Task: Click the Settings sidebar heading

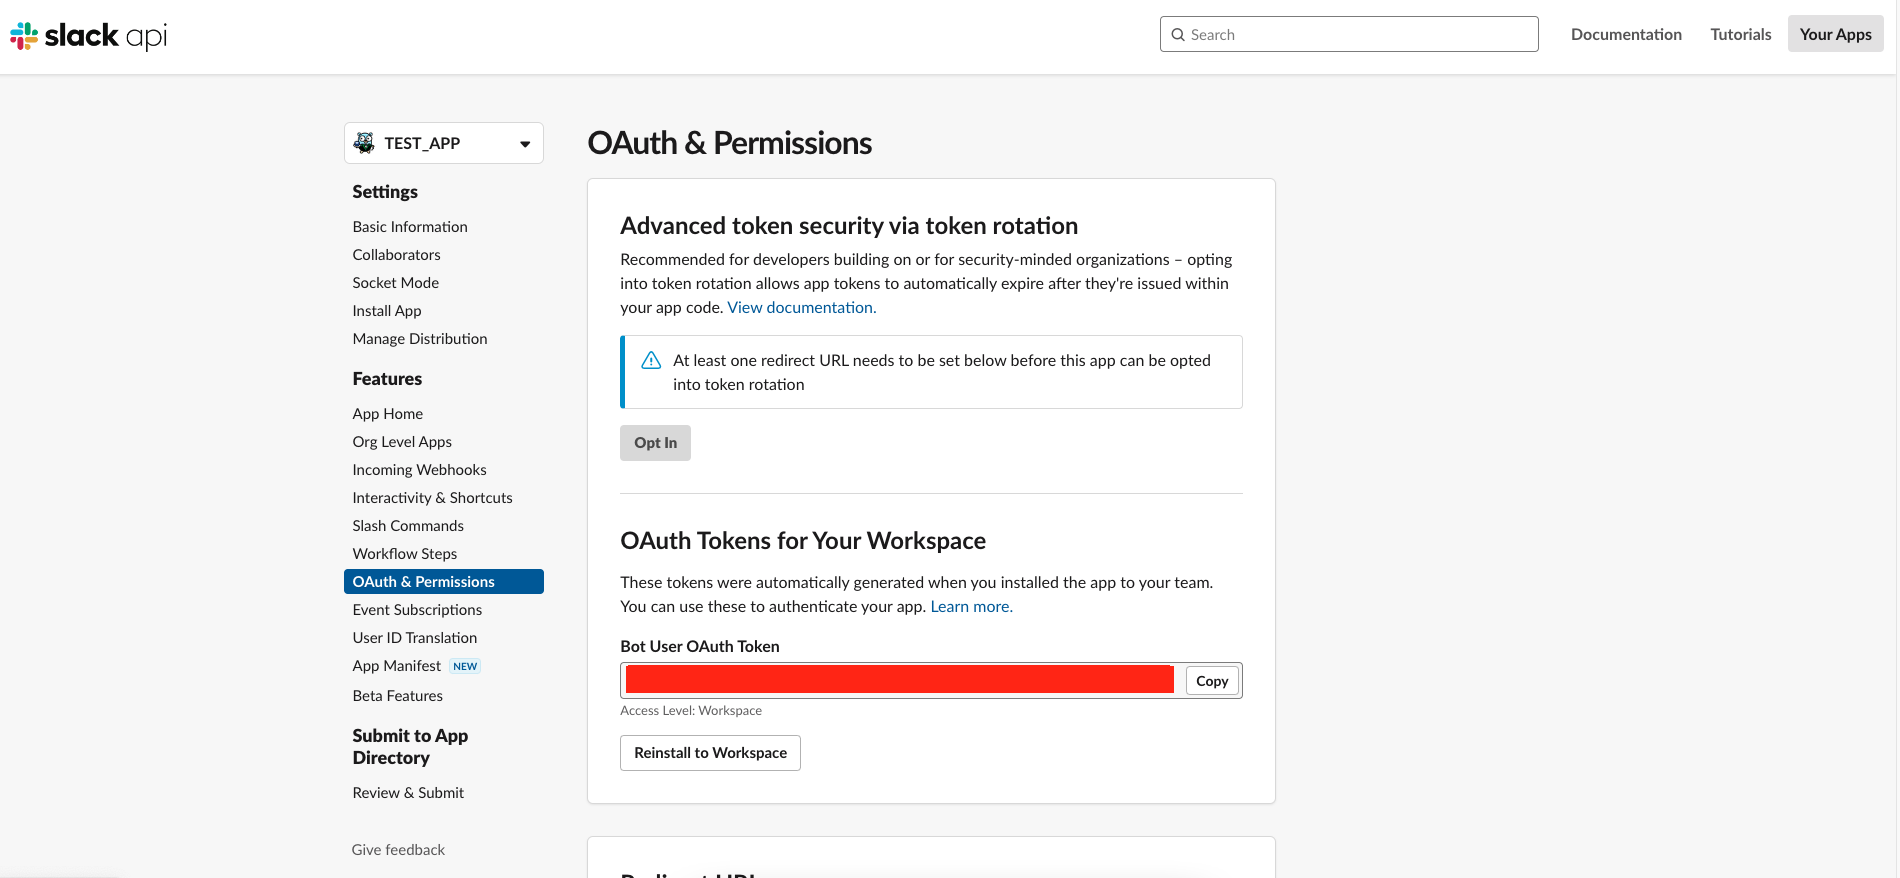Action: (385, 192)
